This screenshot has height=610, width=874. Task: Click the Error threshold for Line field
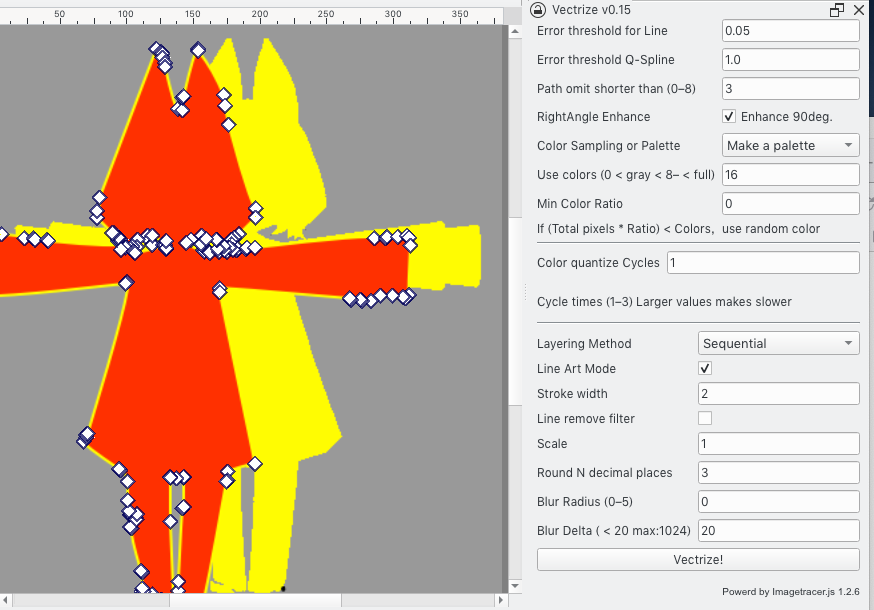coord(790,31)
